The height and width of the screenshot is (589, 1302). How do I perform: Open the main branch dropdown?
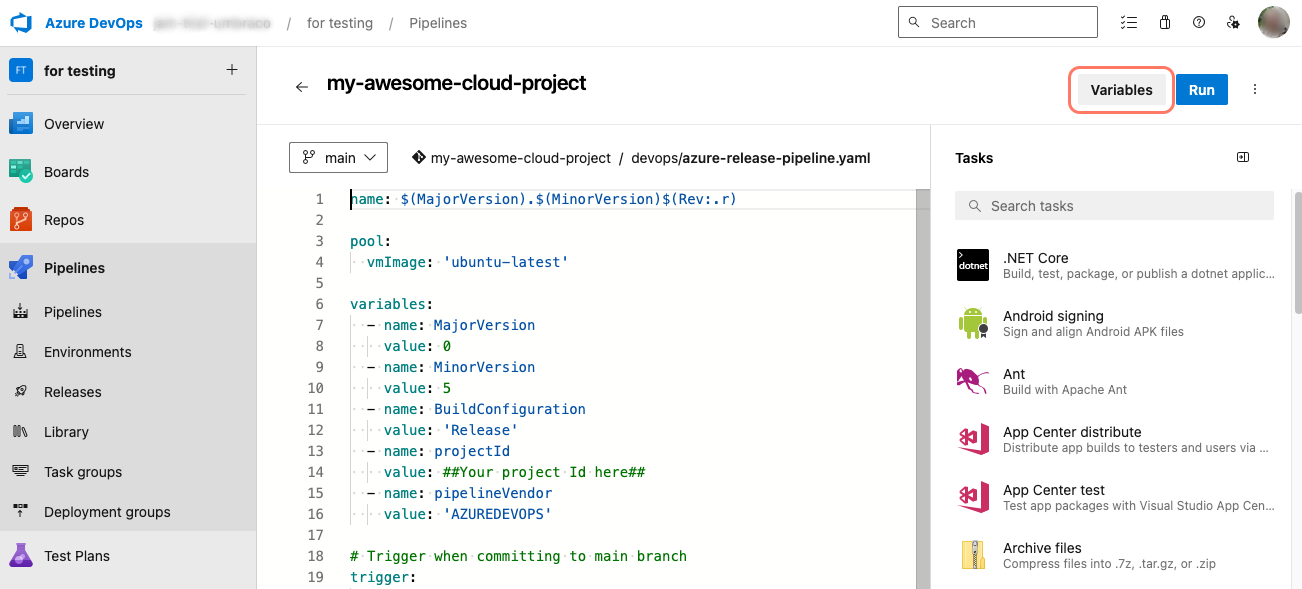tap(338, 158)
